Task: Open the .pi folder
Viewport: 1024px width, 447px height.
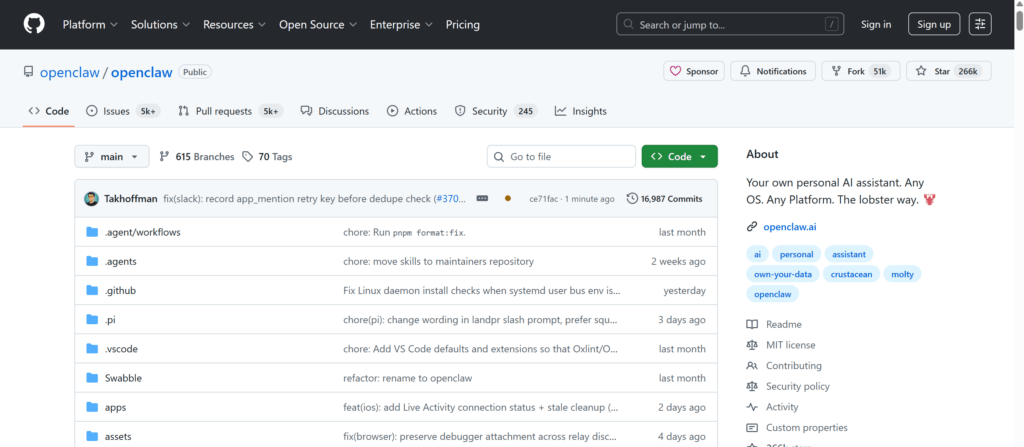Action: coord(110,320)
